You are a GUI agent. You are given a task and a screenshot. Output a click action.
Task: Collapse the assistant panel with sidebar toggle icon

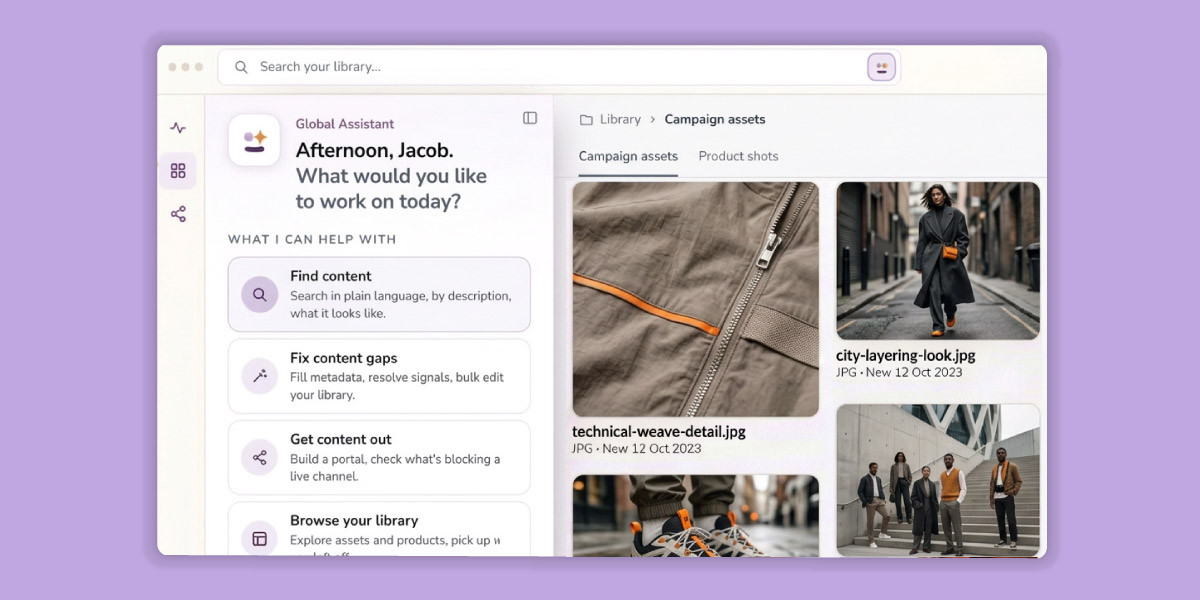pos(530,118)
